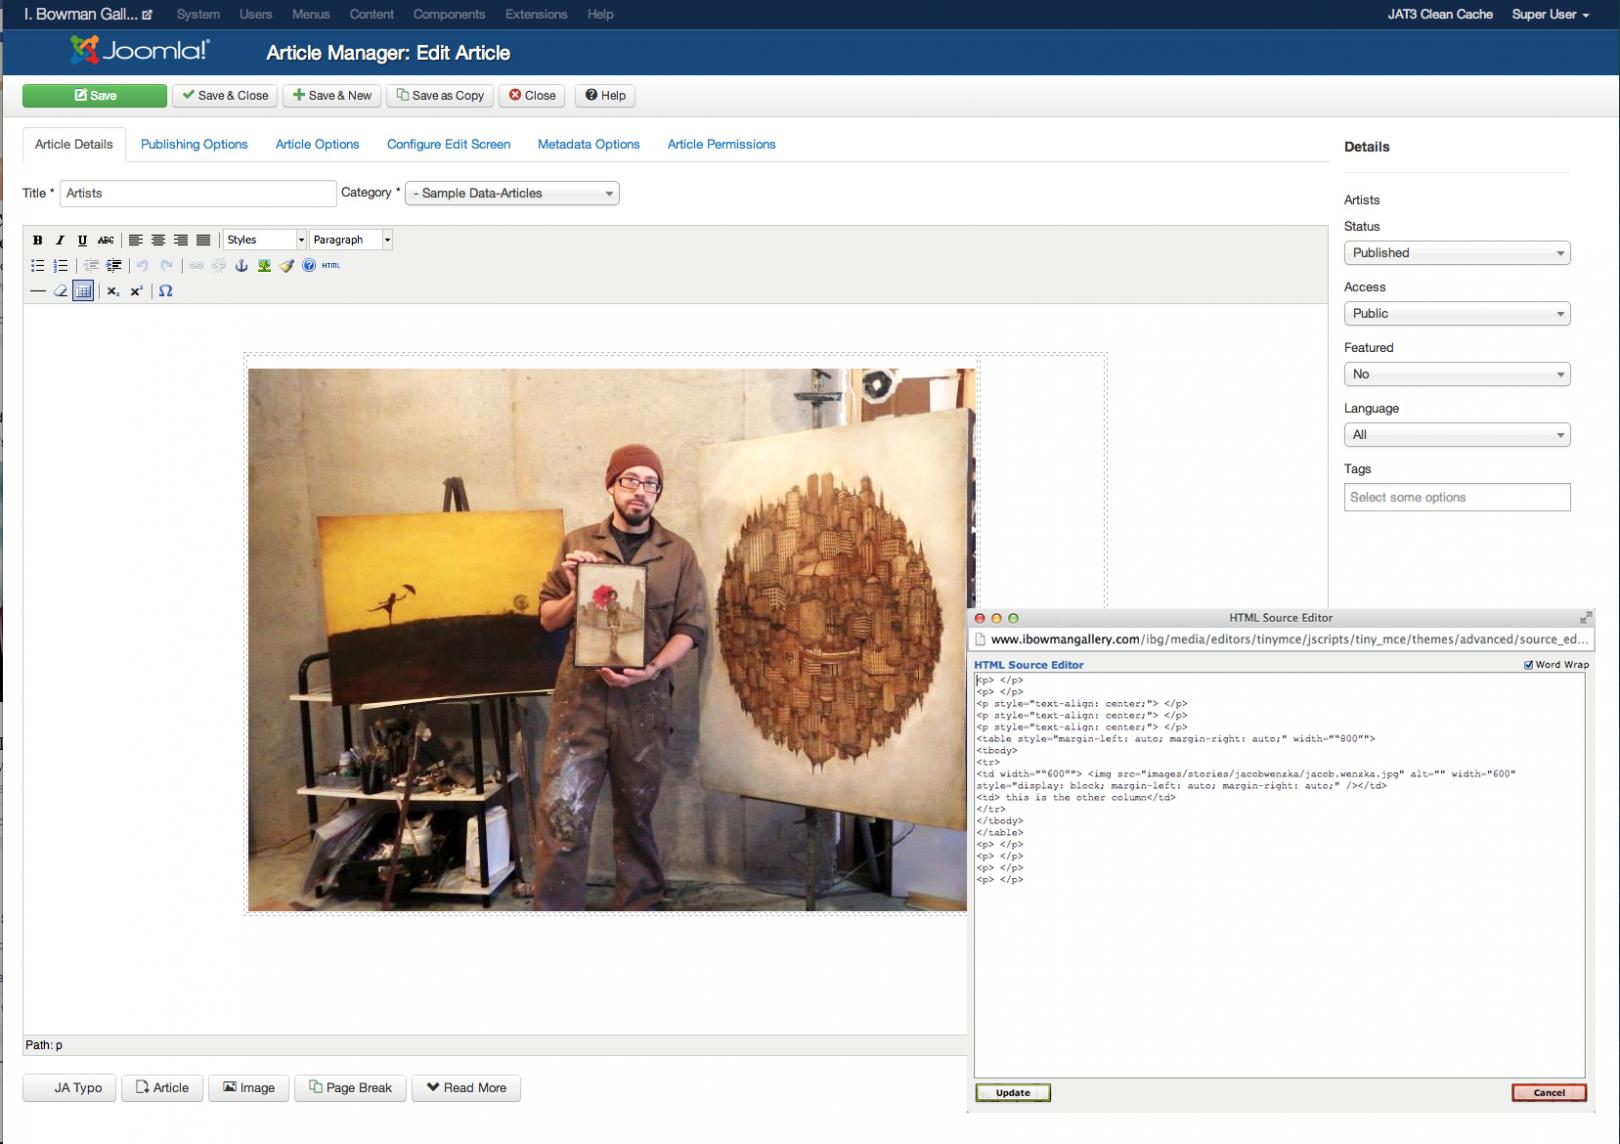The height and width of the screenshot is (1144, 1620).
Task: Switch to the Publishing Options tab
Action: click(194, 144)
